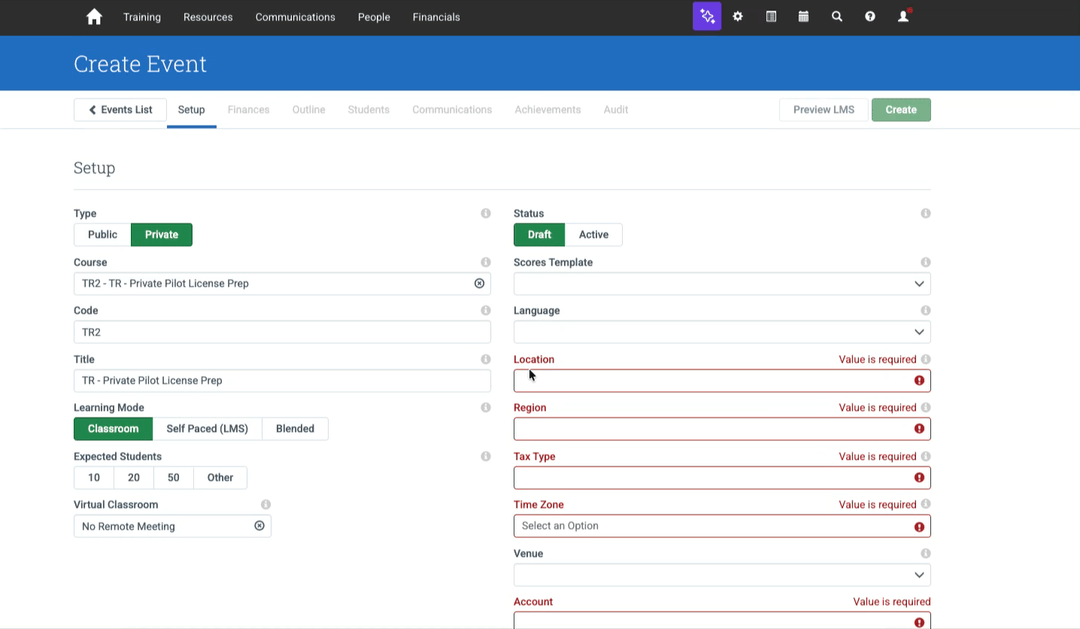
Task: Clear the Course field selection
Action: click(479, 283)
